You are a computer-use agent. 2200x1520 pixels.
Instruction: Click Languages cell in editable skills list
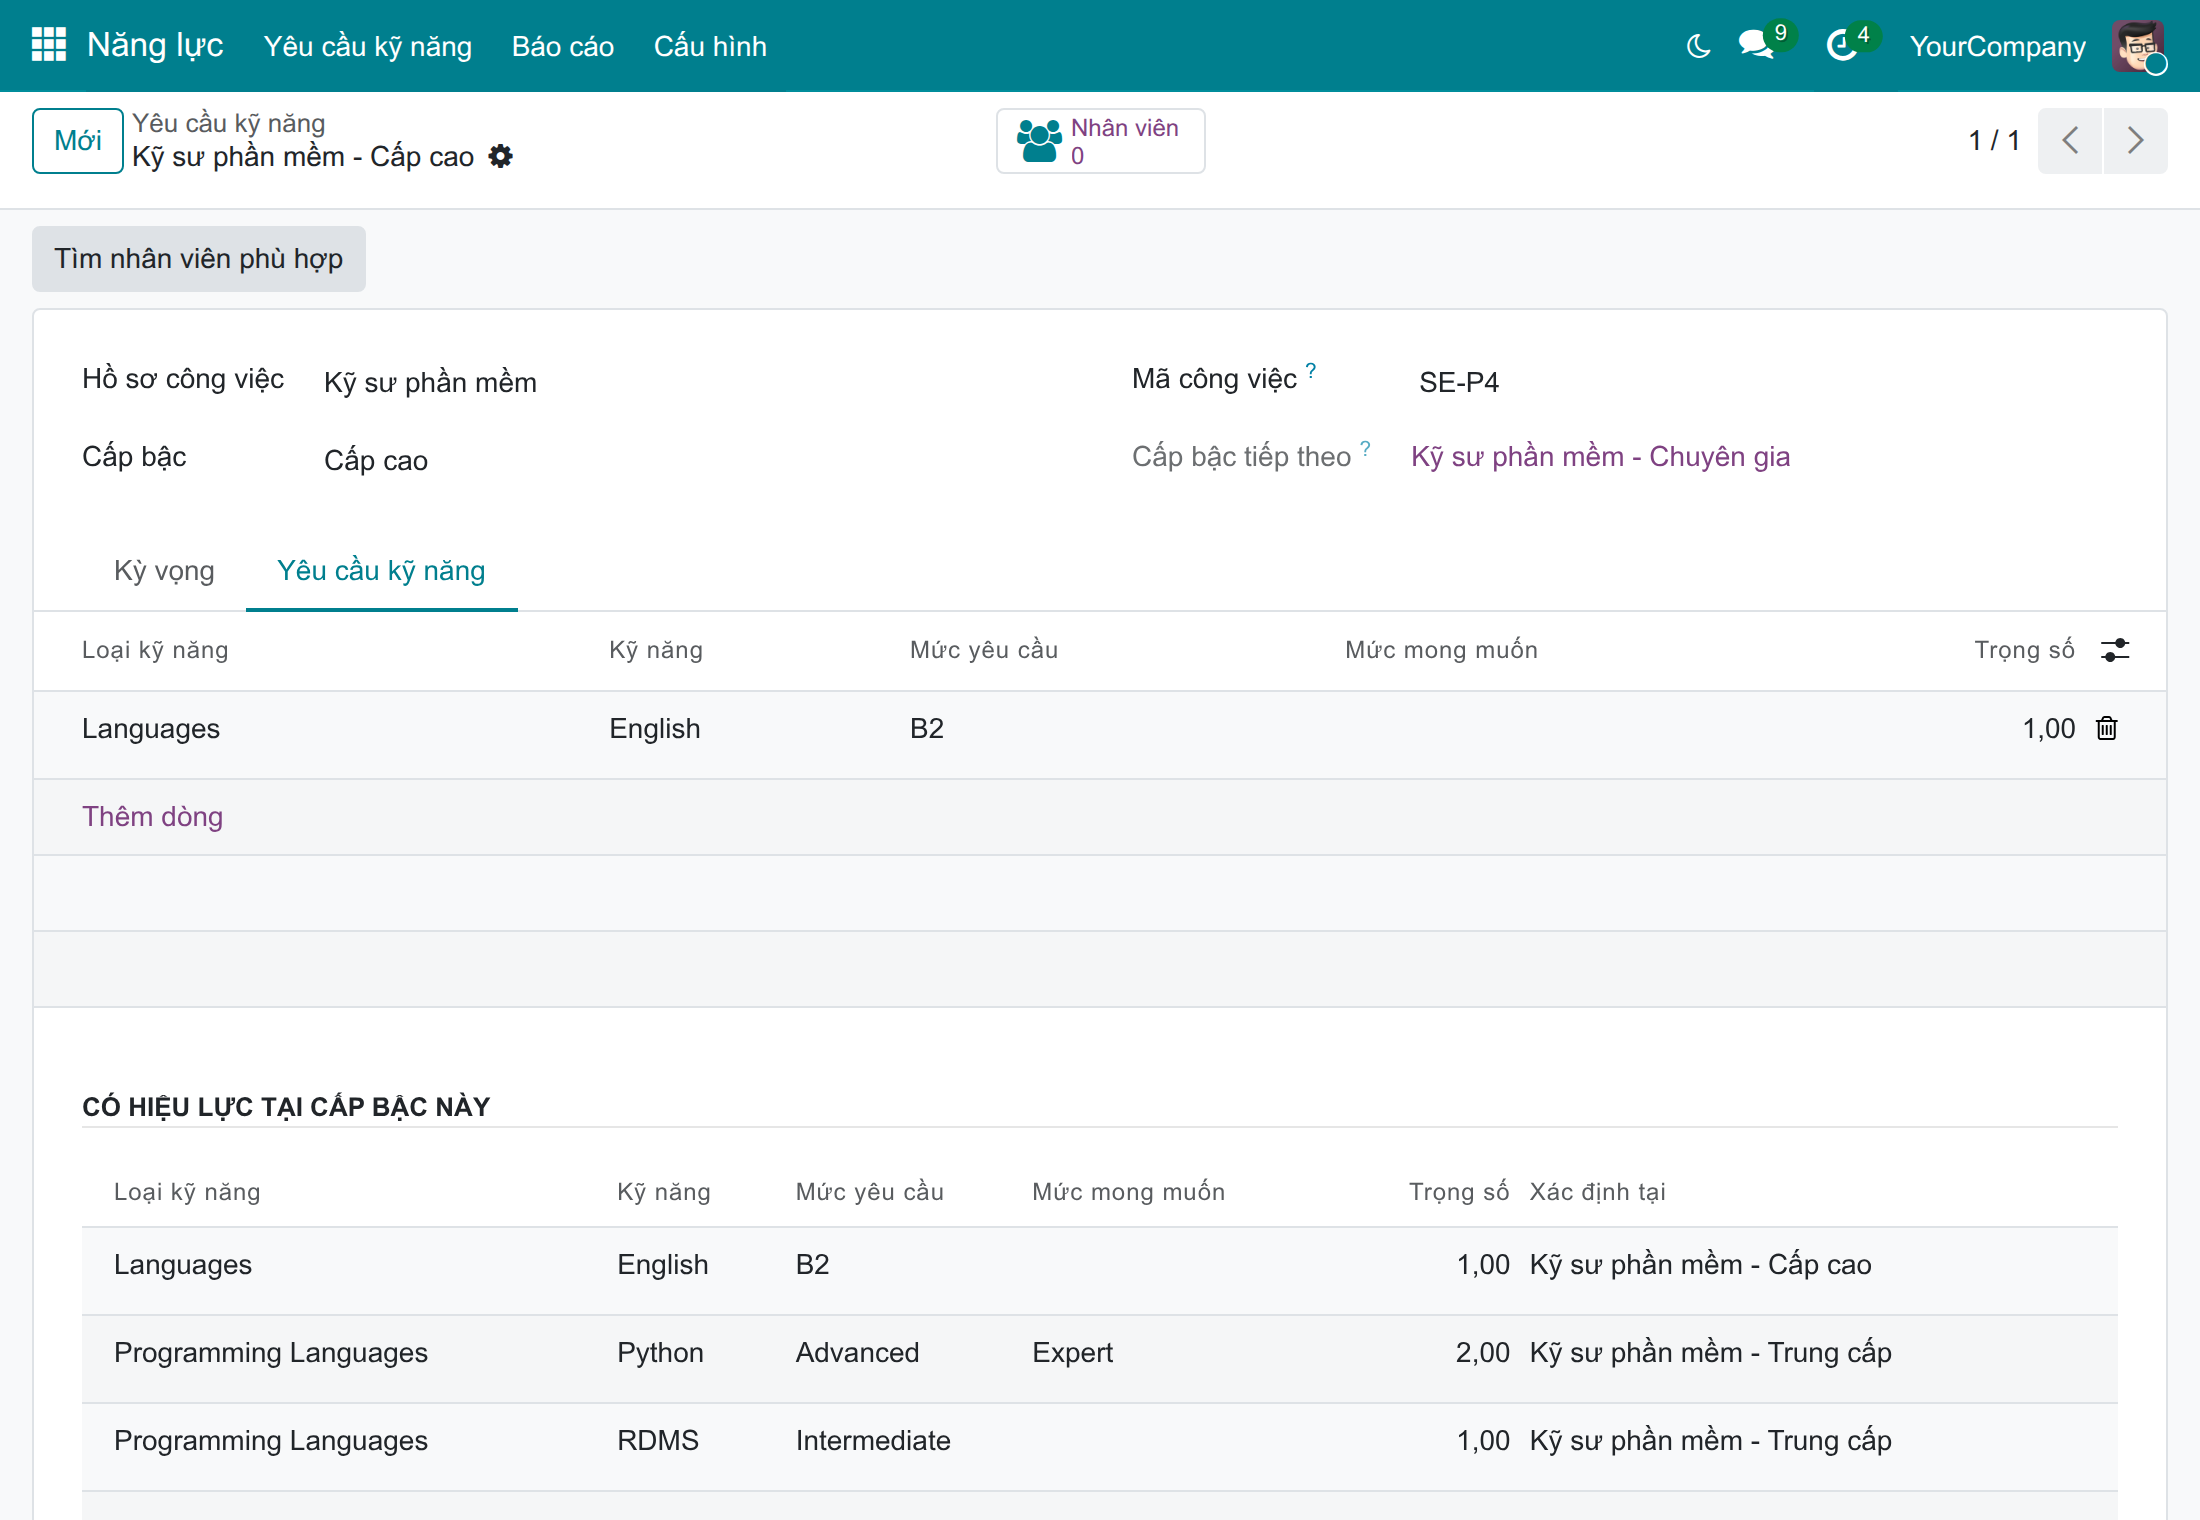coord(151,729)
